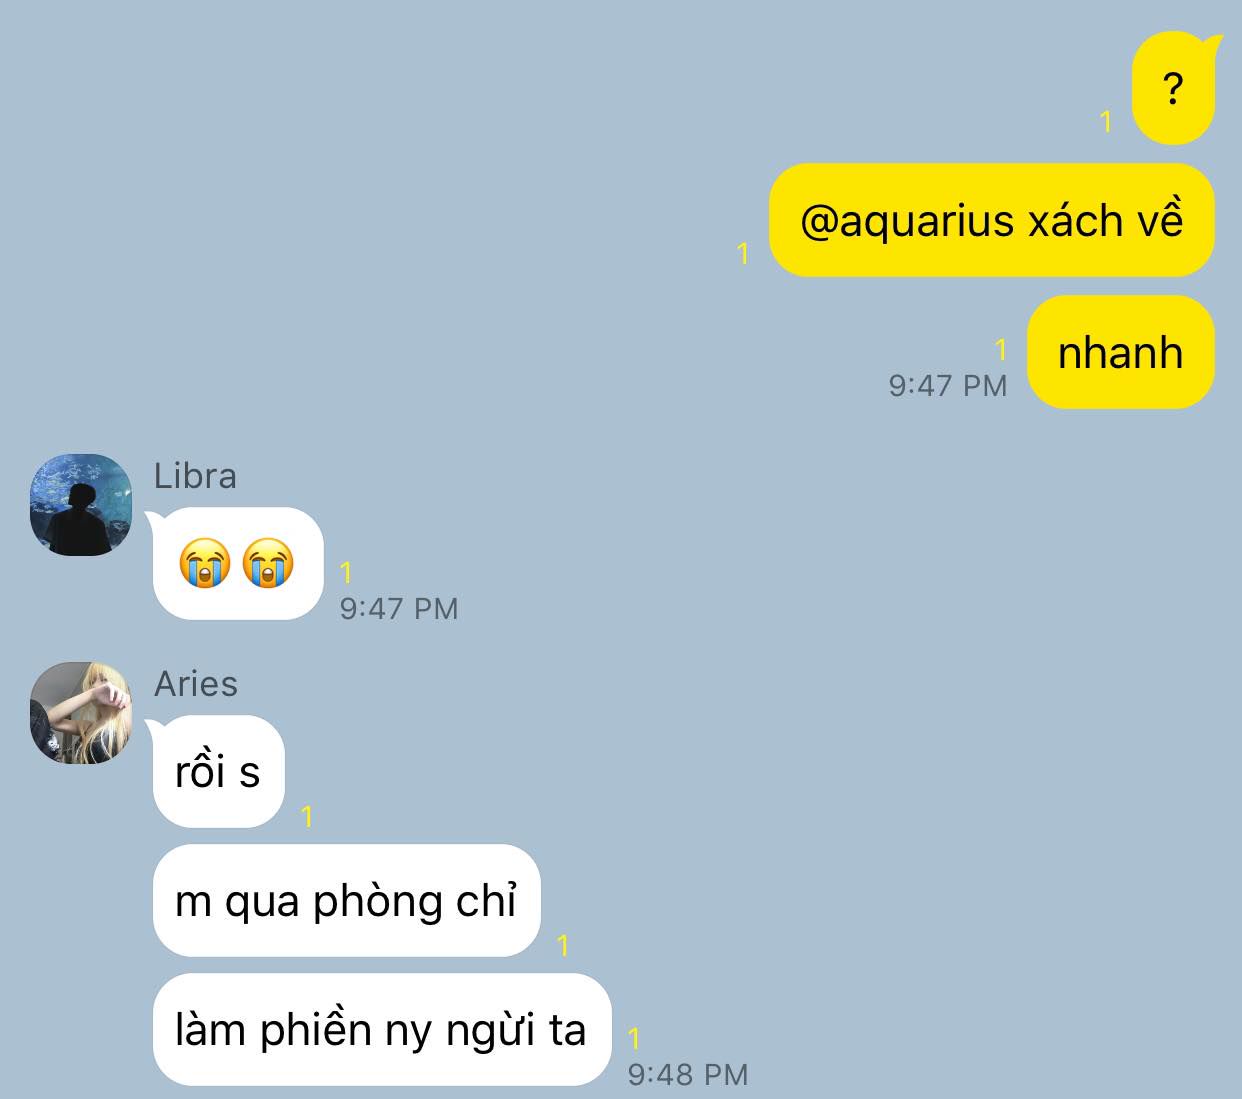The image size is (1242, 1099).
Task: Select the 'nhanh' yellow message bubble
Action: tap(1120, 352)
